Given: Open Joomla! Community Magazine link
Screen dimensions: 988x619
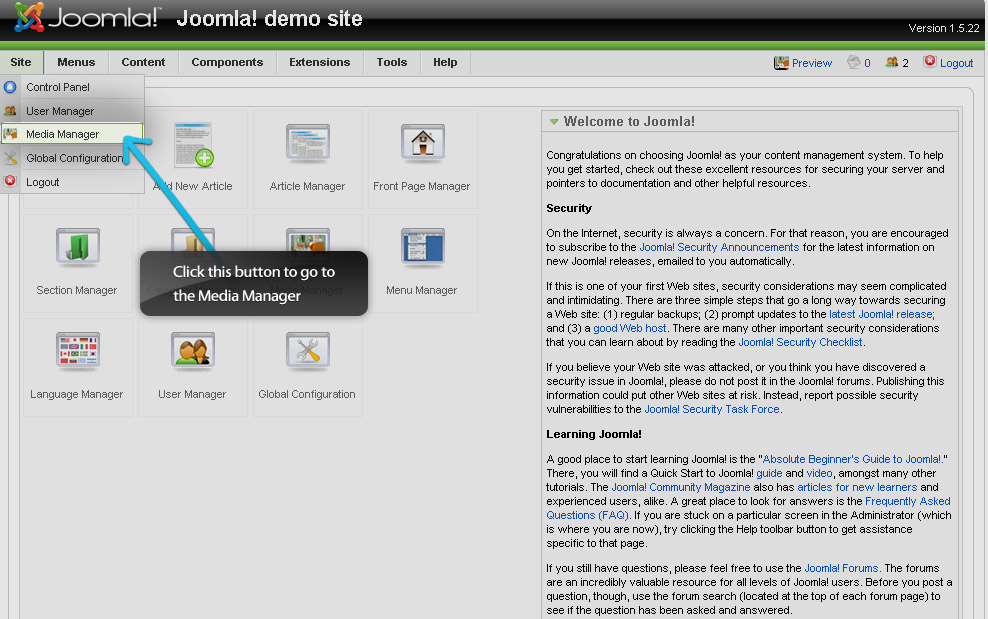Looking at the screenshot, I should coord(681,487).
